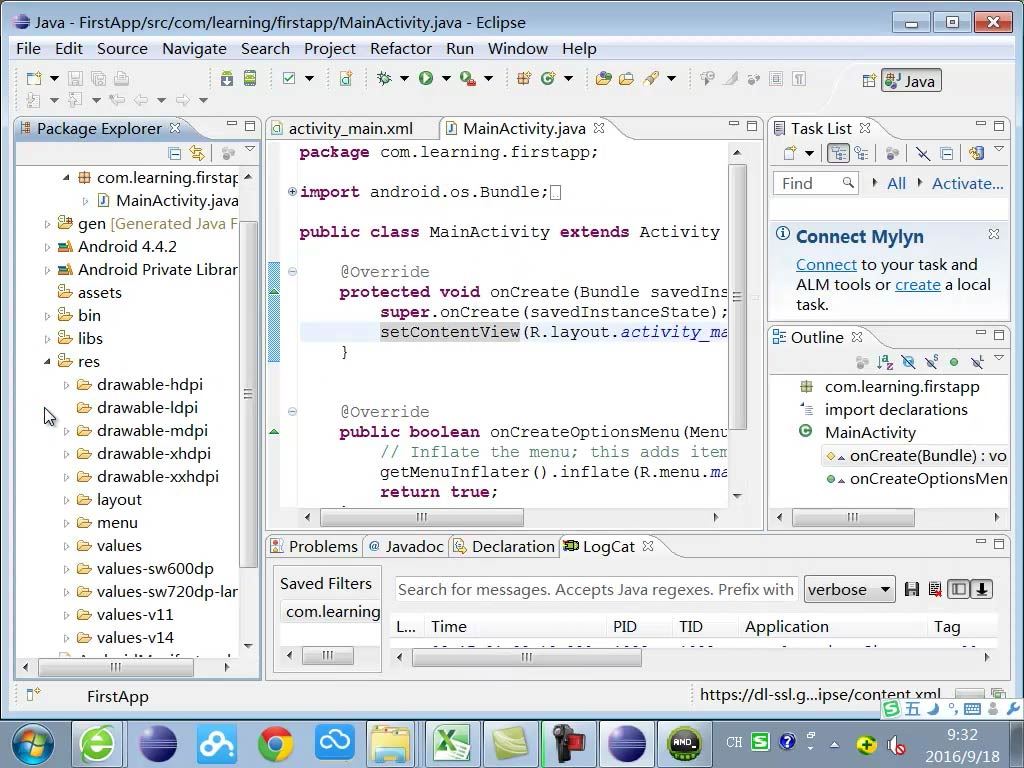Open Excel from the Windows taskbar
1024x768 pixels.
452,744
